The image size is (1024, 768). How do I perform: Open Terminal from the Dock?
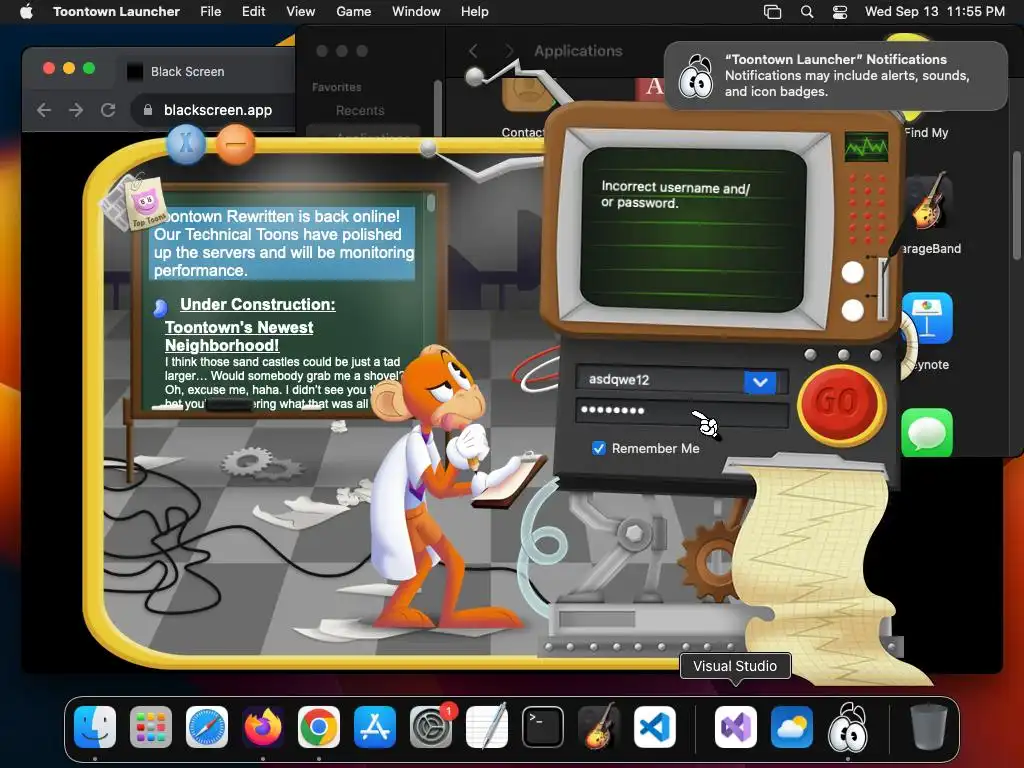pos(543,727)
